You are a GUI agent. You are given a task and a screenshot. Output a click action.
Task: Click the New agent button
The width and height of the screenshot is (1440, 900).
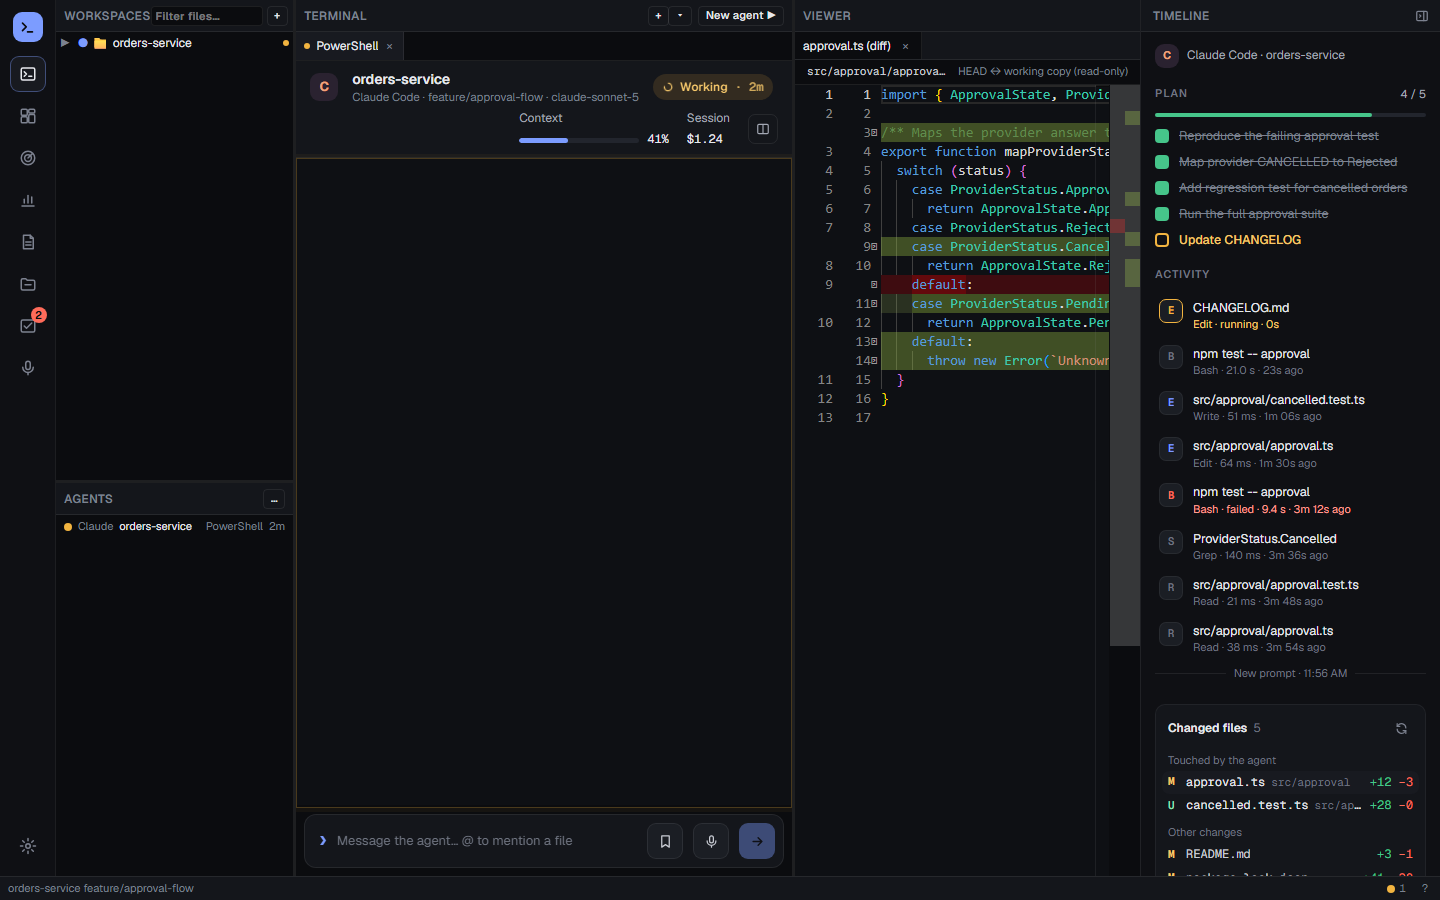coord(740,16)
